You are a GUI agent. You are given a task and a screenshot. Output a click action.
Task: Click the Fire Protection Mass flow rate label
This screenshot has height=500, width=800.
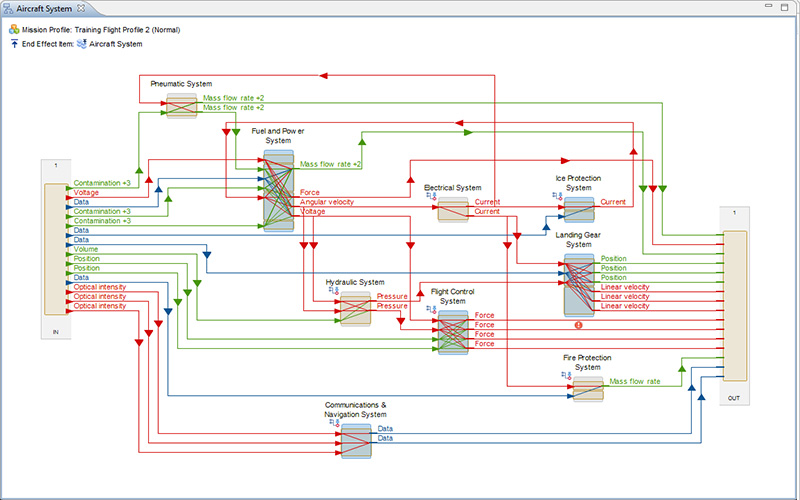635,381
